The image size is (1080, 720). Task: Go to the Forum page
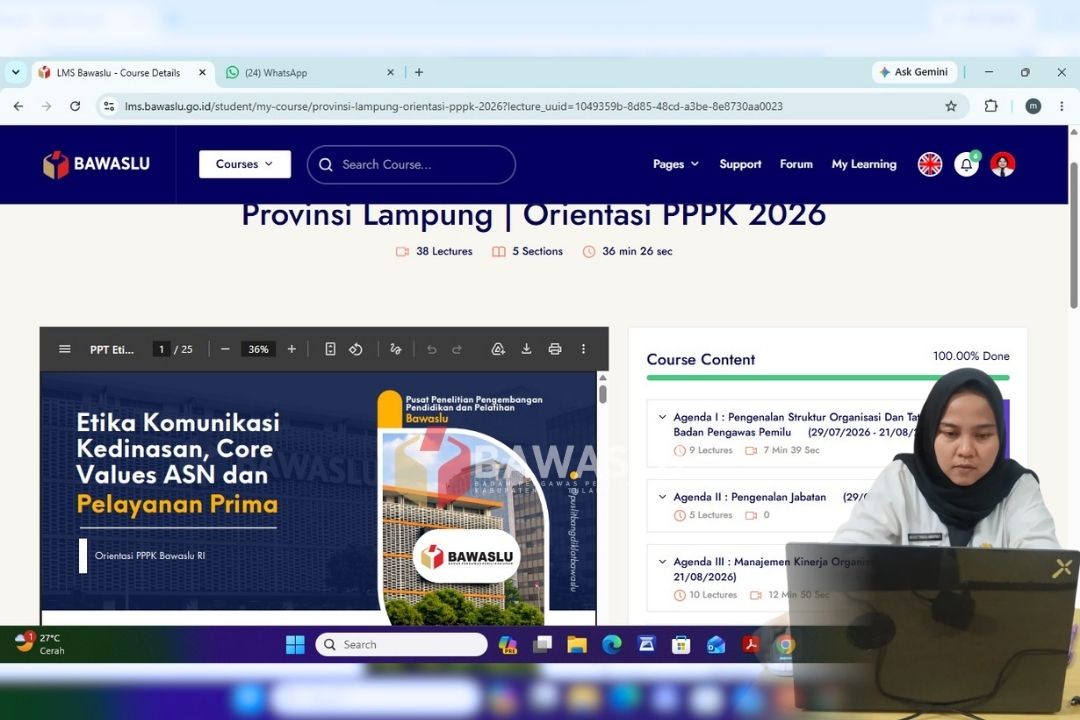pyautogui.click(x=796, y=164)
